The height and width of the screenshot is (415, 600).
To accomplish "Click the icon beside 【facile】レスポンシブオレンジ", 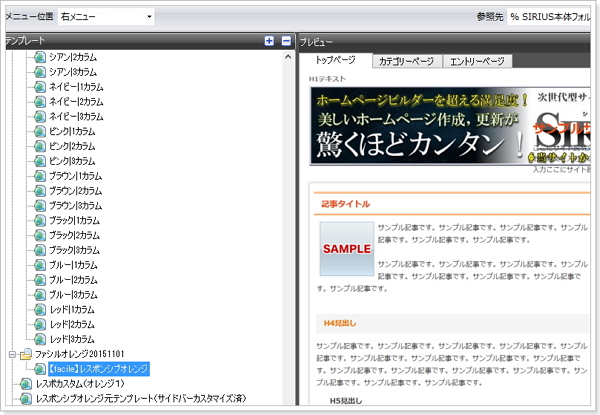I will coord(40,369).
